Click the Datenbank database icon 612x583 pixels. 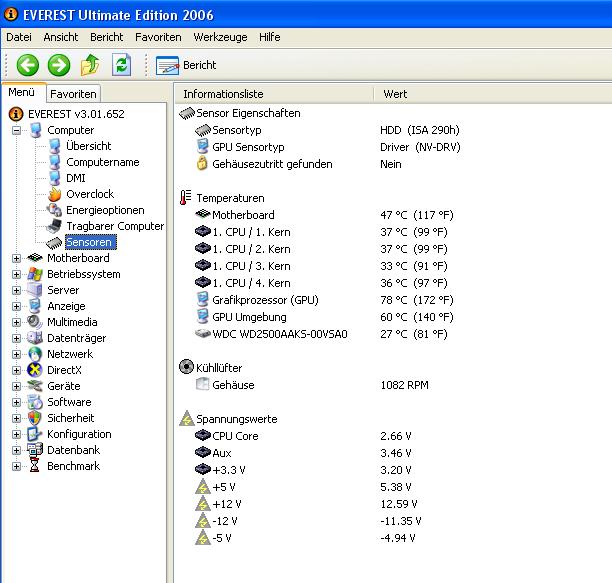coord(35,450)
